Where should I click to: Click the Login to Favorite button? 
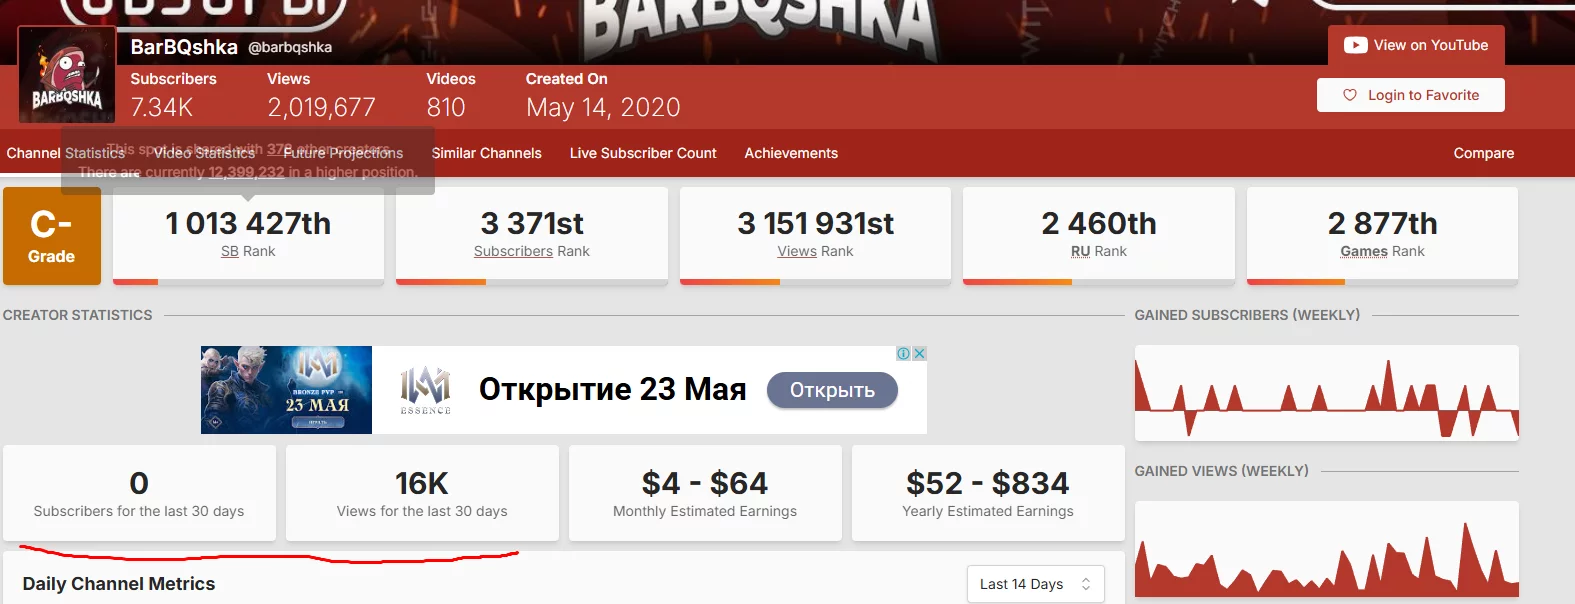(1411, 95)
